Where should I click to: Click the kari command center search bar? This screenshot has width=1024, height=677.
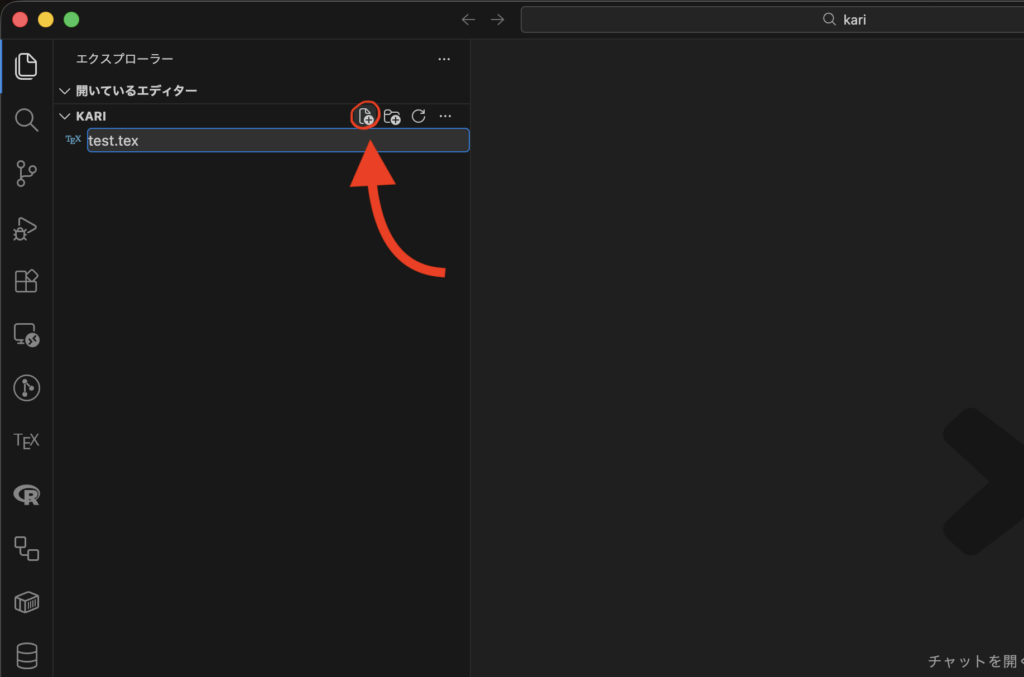pyautogui.click(x=770, y=20)
